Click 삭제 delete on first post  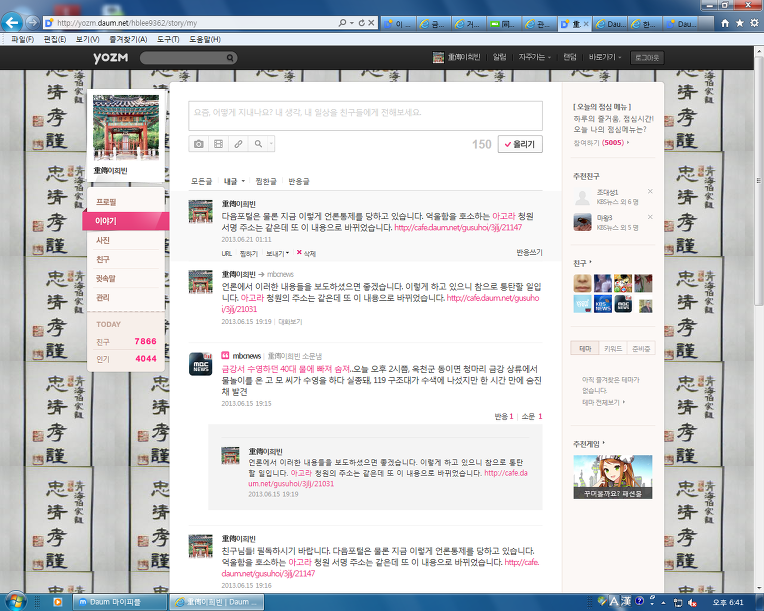pos(306,253)
